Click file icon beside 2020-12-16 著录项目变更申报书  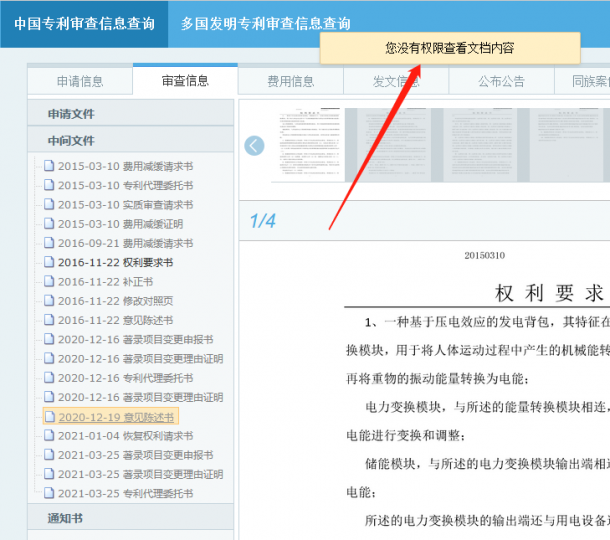49,339
